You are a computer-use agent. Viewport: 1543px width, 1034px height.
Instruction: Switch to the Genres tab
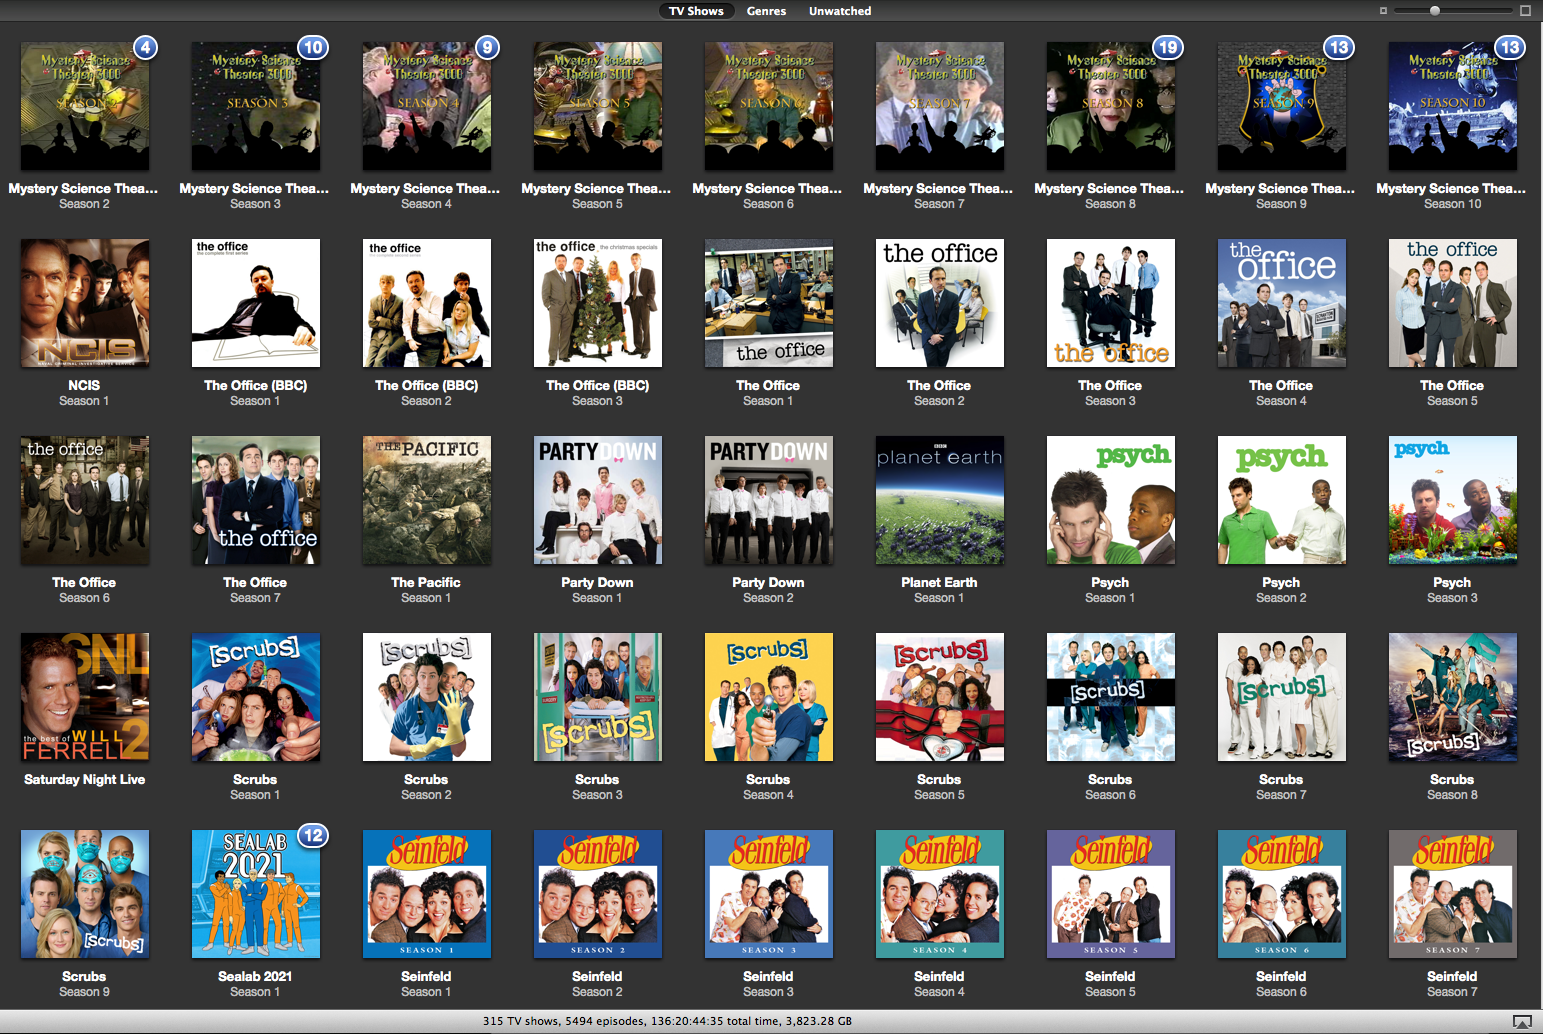coord(766,11)
